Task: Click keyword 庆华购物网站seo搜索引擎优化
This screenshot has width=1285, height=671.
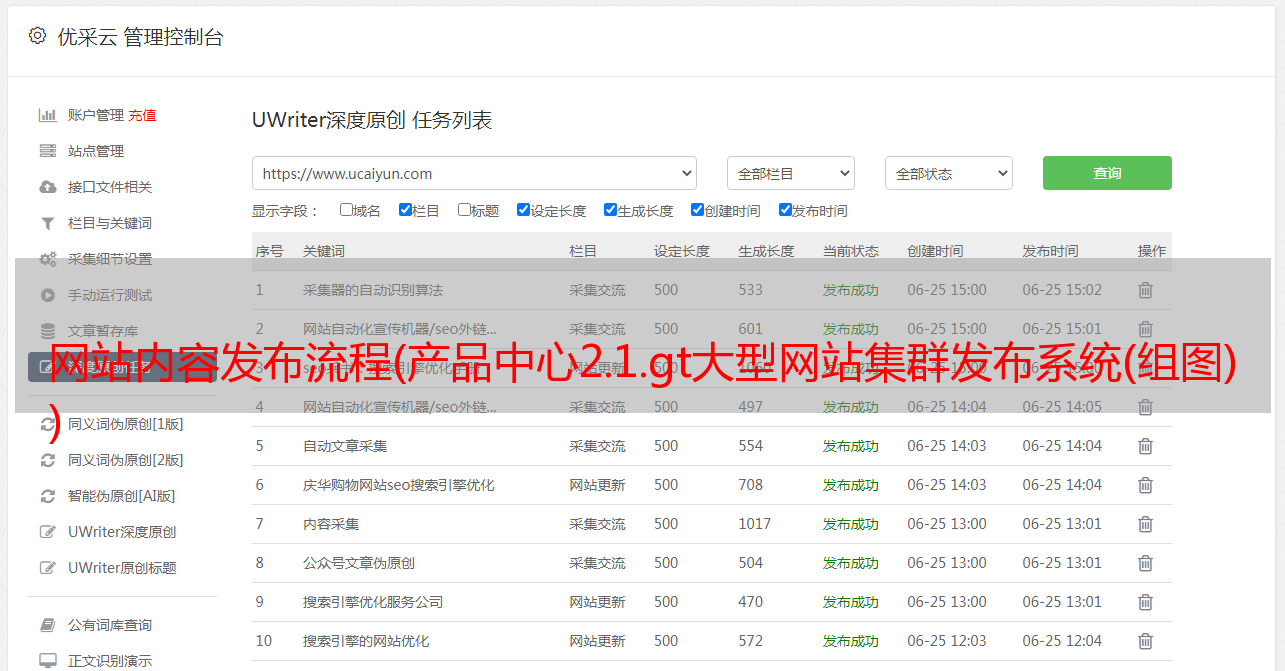Action: (399, 485)
